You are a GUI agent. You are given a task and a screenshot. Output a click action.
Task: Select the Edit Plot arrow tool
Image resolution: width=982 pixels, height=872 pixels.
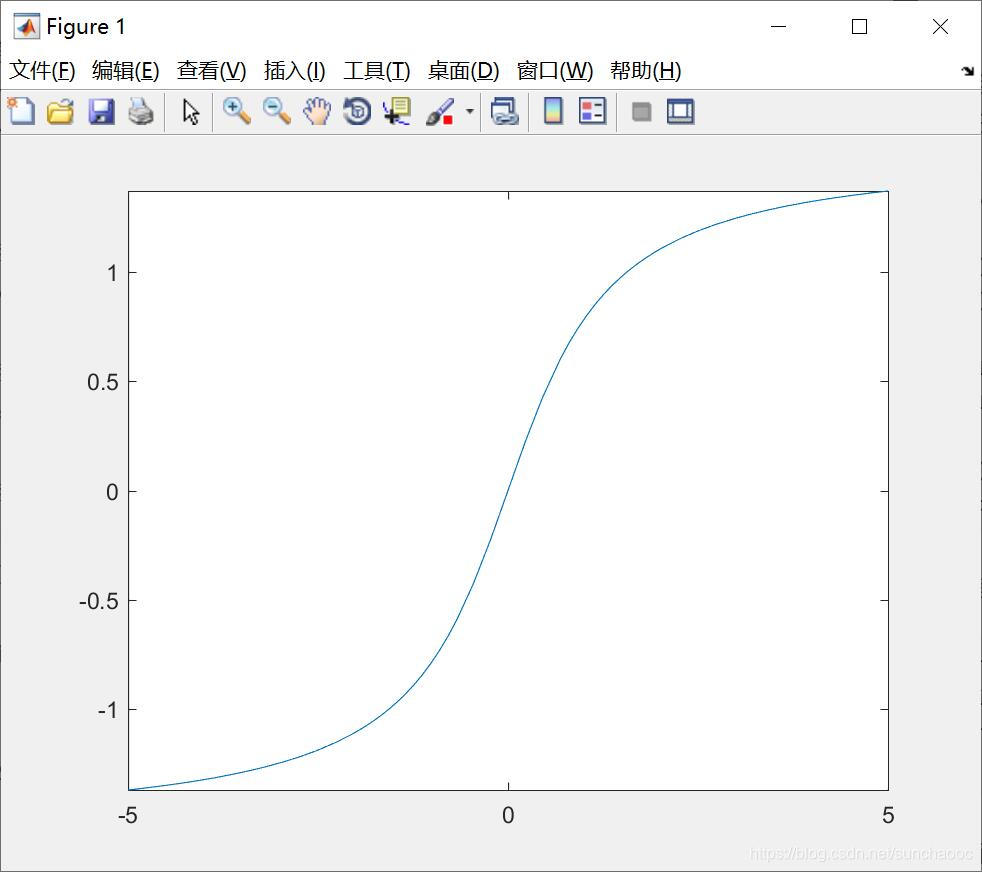coord(191,112)
